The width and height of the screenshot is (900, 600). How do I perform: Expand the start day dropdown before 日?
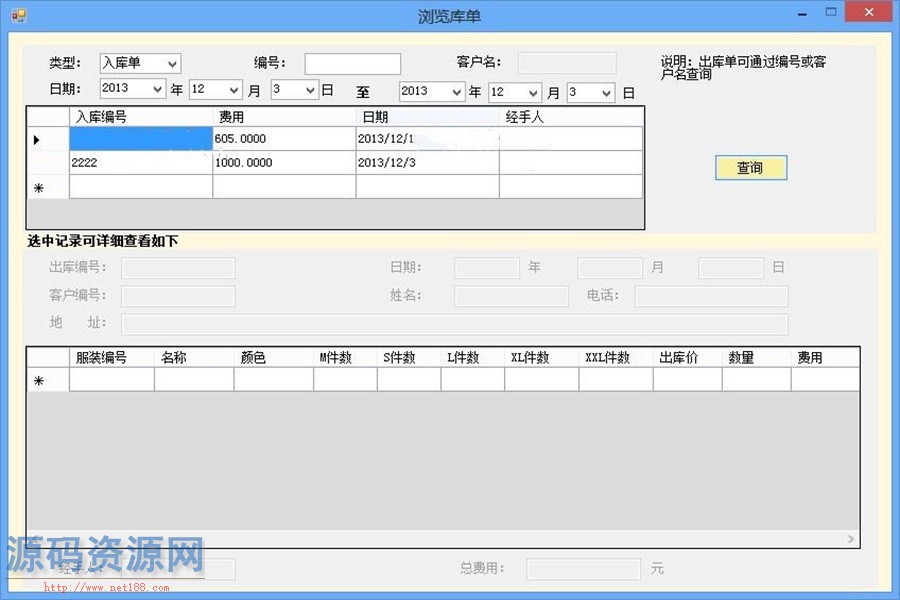(x=294, y=90)
